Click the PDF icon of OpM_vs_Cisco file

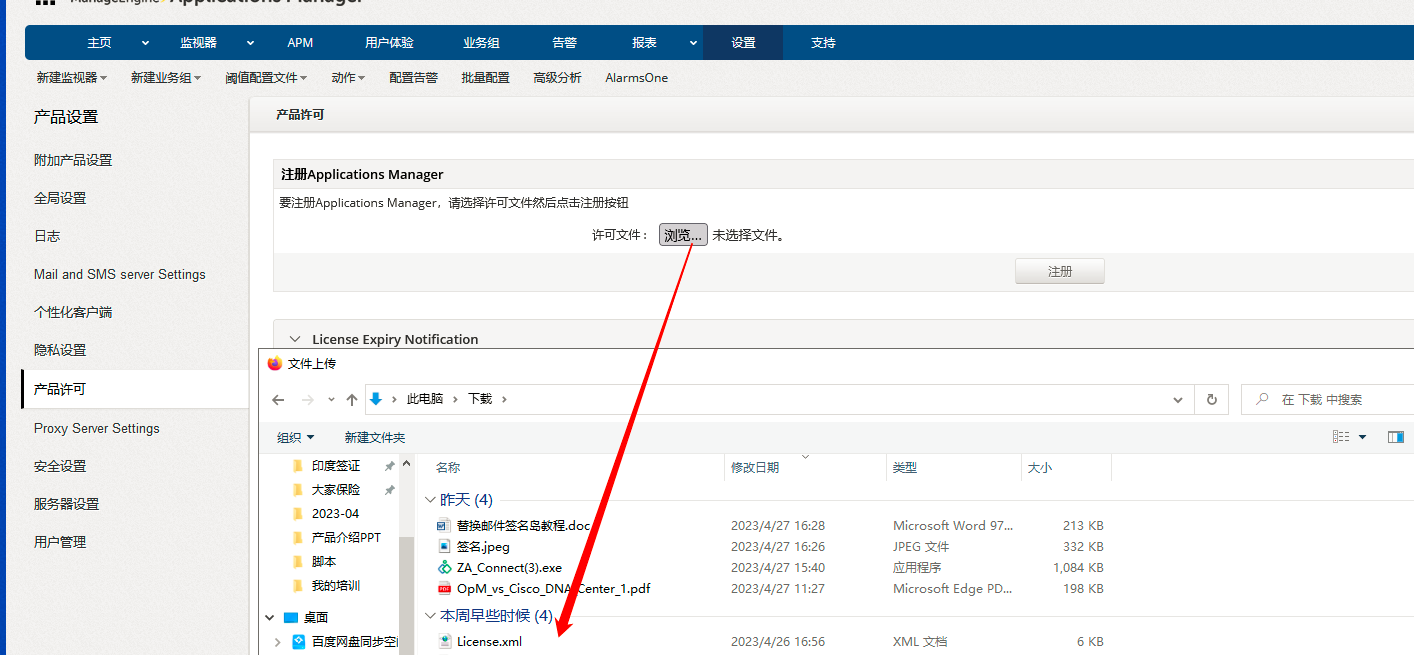click(445, 588)
